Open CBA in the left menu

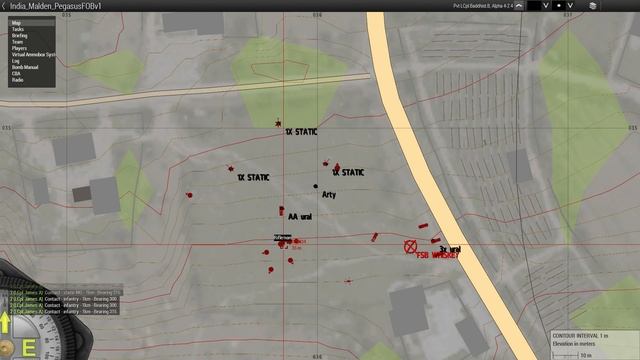(x=31, y=73)
